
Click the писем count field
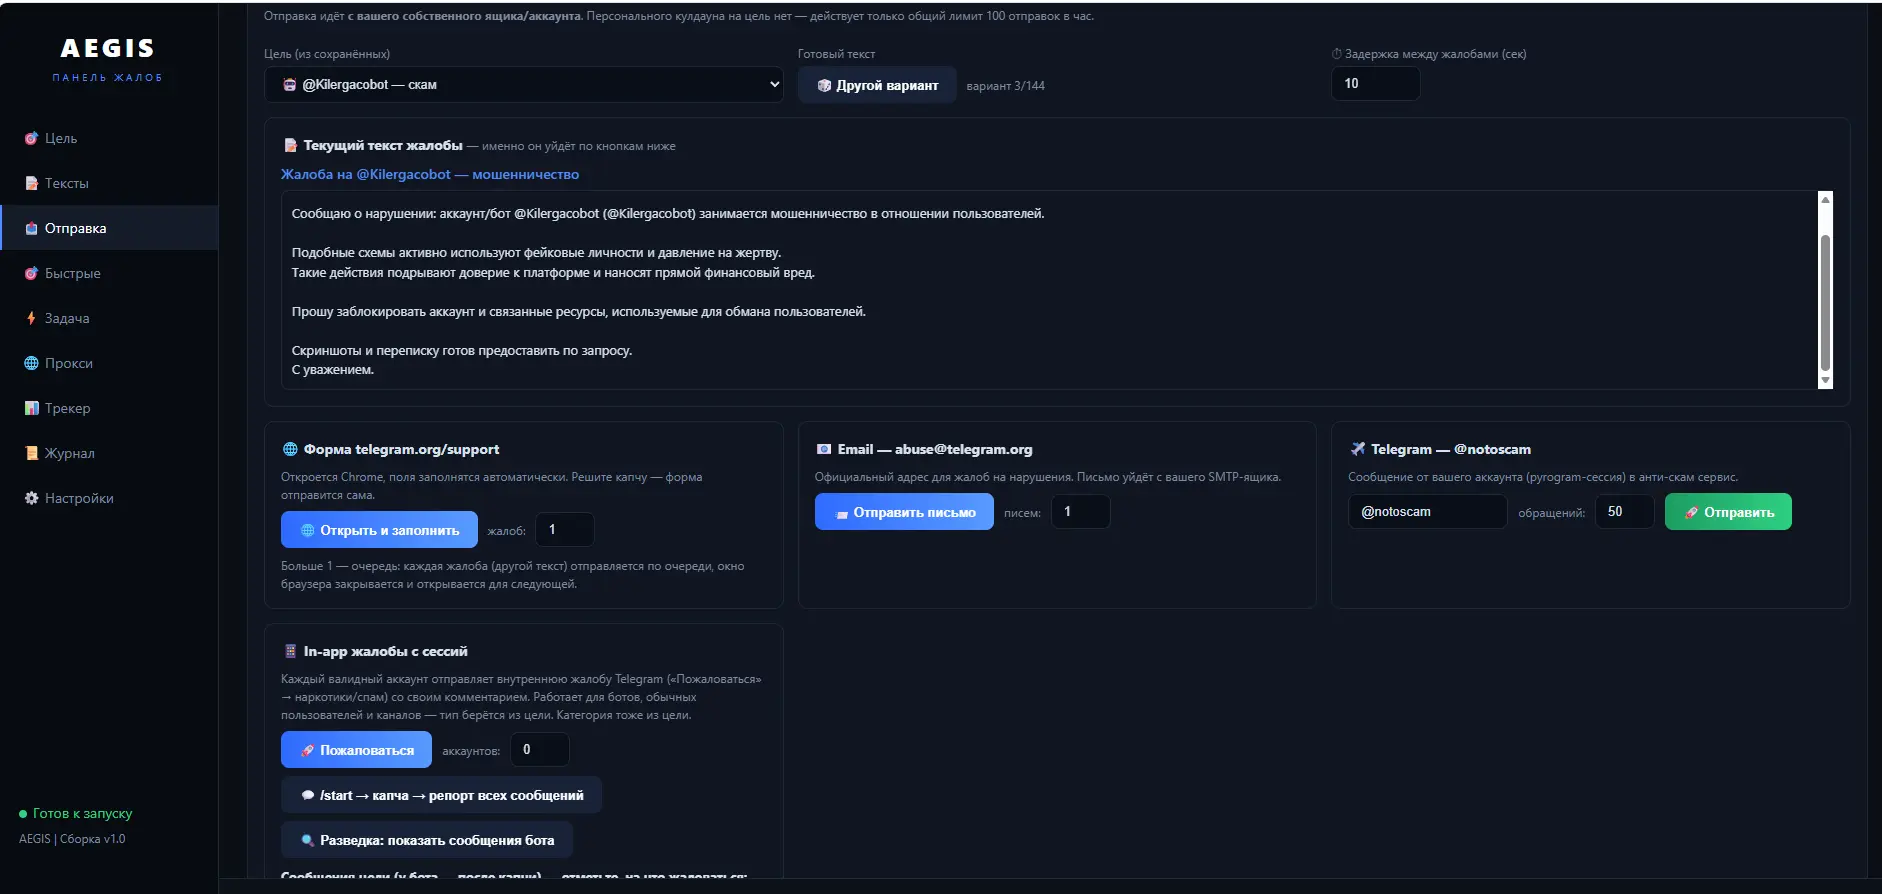point(1080,511)
